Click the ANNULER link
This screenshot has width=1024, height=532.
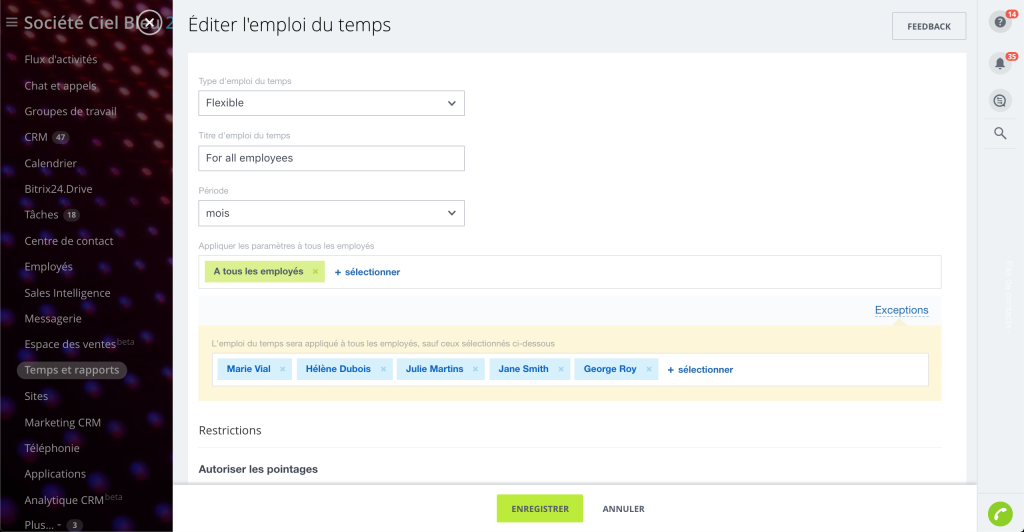(623, 508)
